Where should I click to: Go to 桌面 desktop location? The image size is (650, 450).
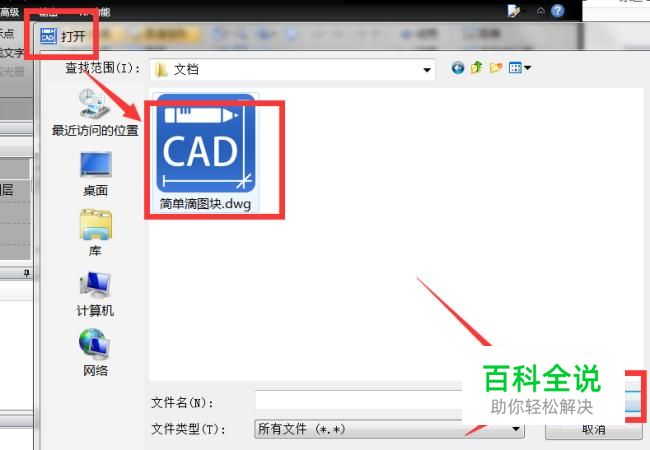(95, 174)
